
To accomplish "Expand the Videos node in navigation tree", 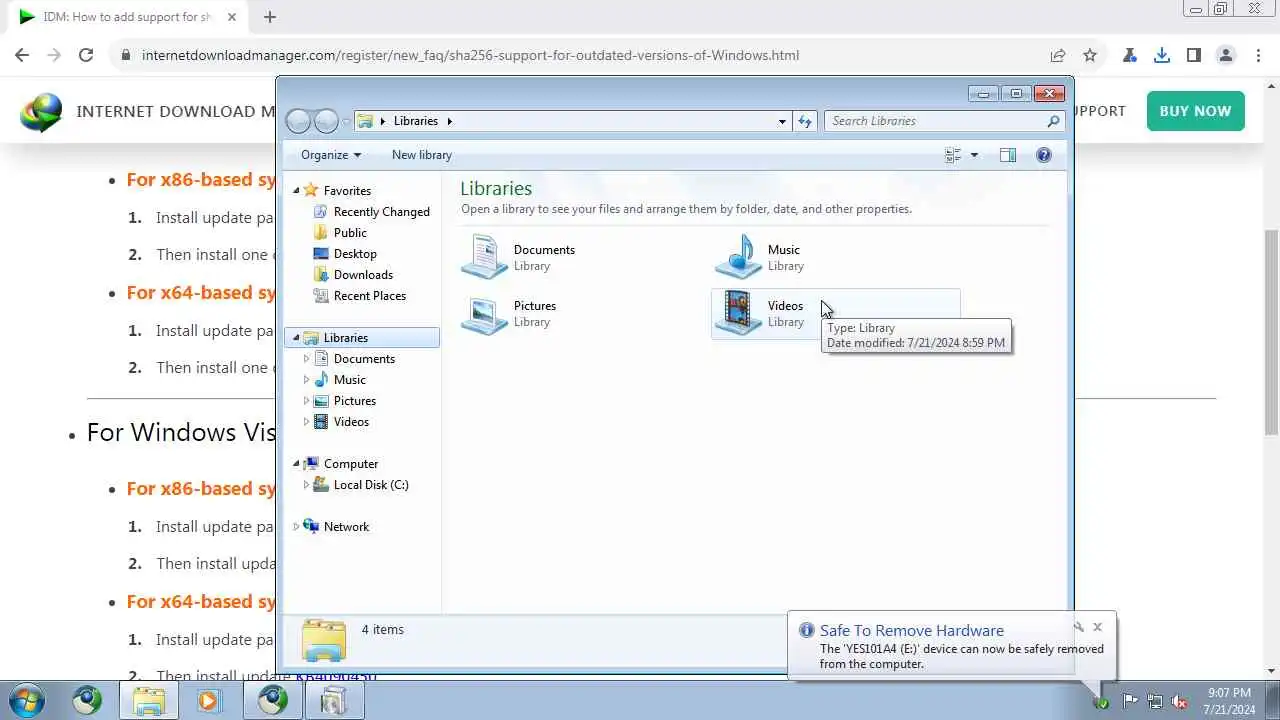I will (306, 422).
